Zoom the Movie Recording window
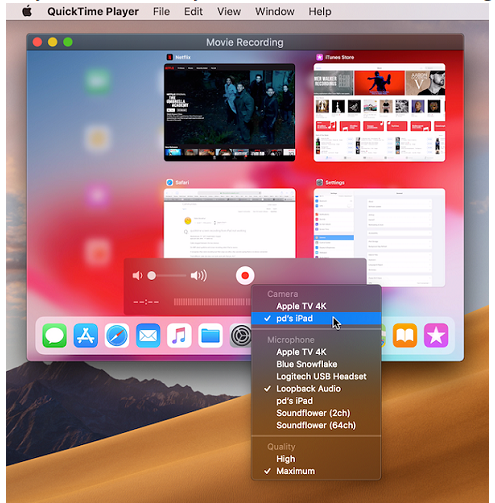Image resolution: width=495 pixels, height=503 pixels. pos(68,42)
